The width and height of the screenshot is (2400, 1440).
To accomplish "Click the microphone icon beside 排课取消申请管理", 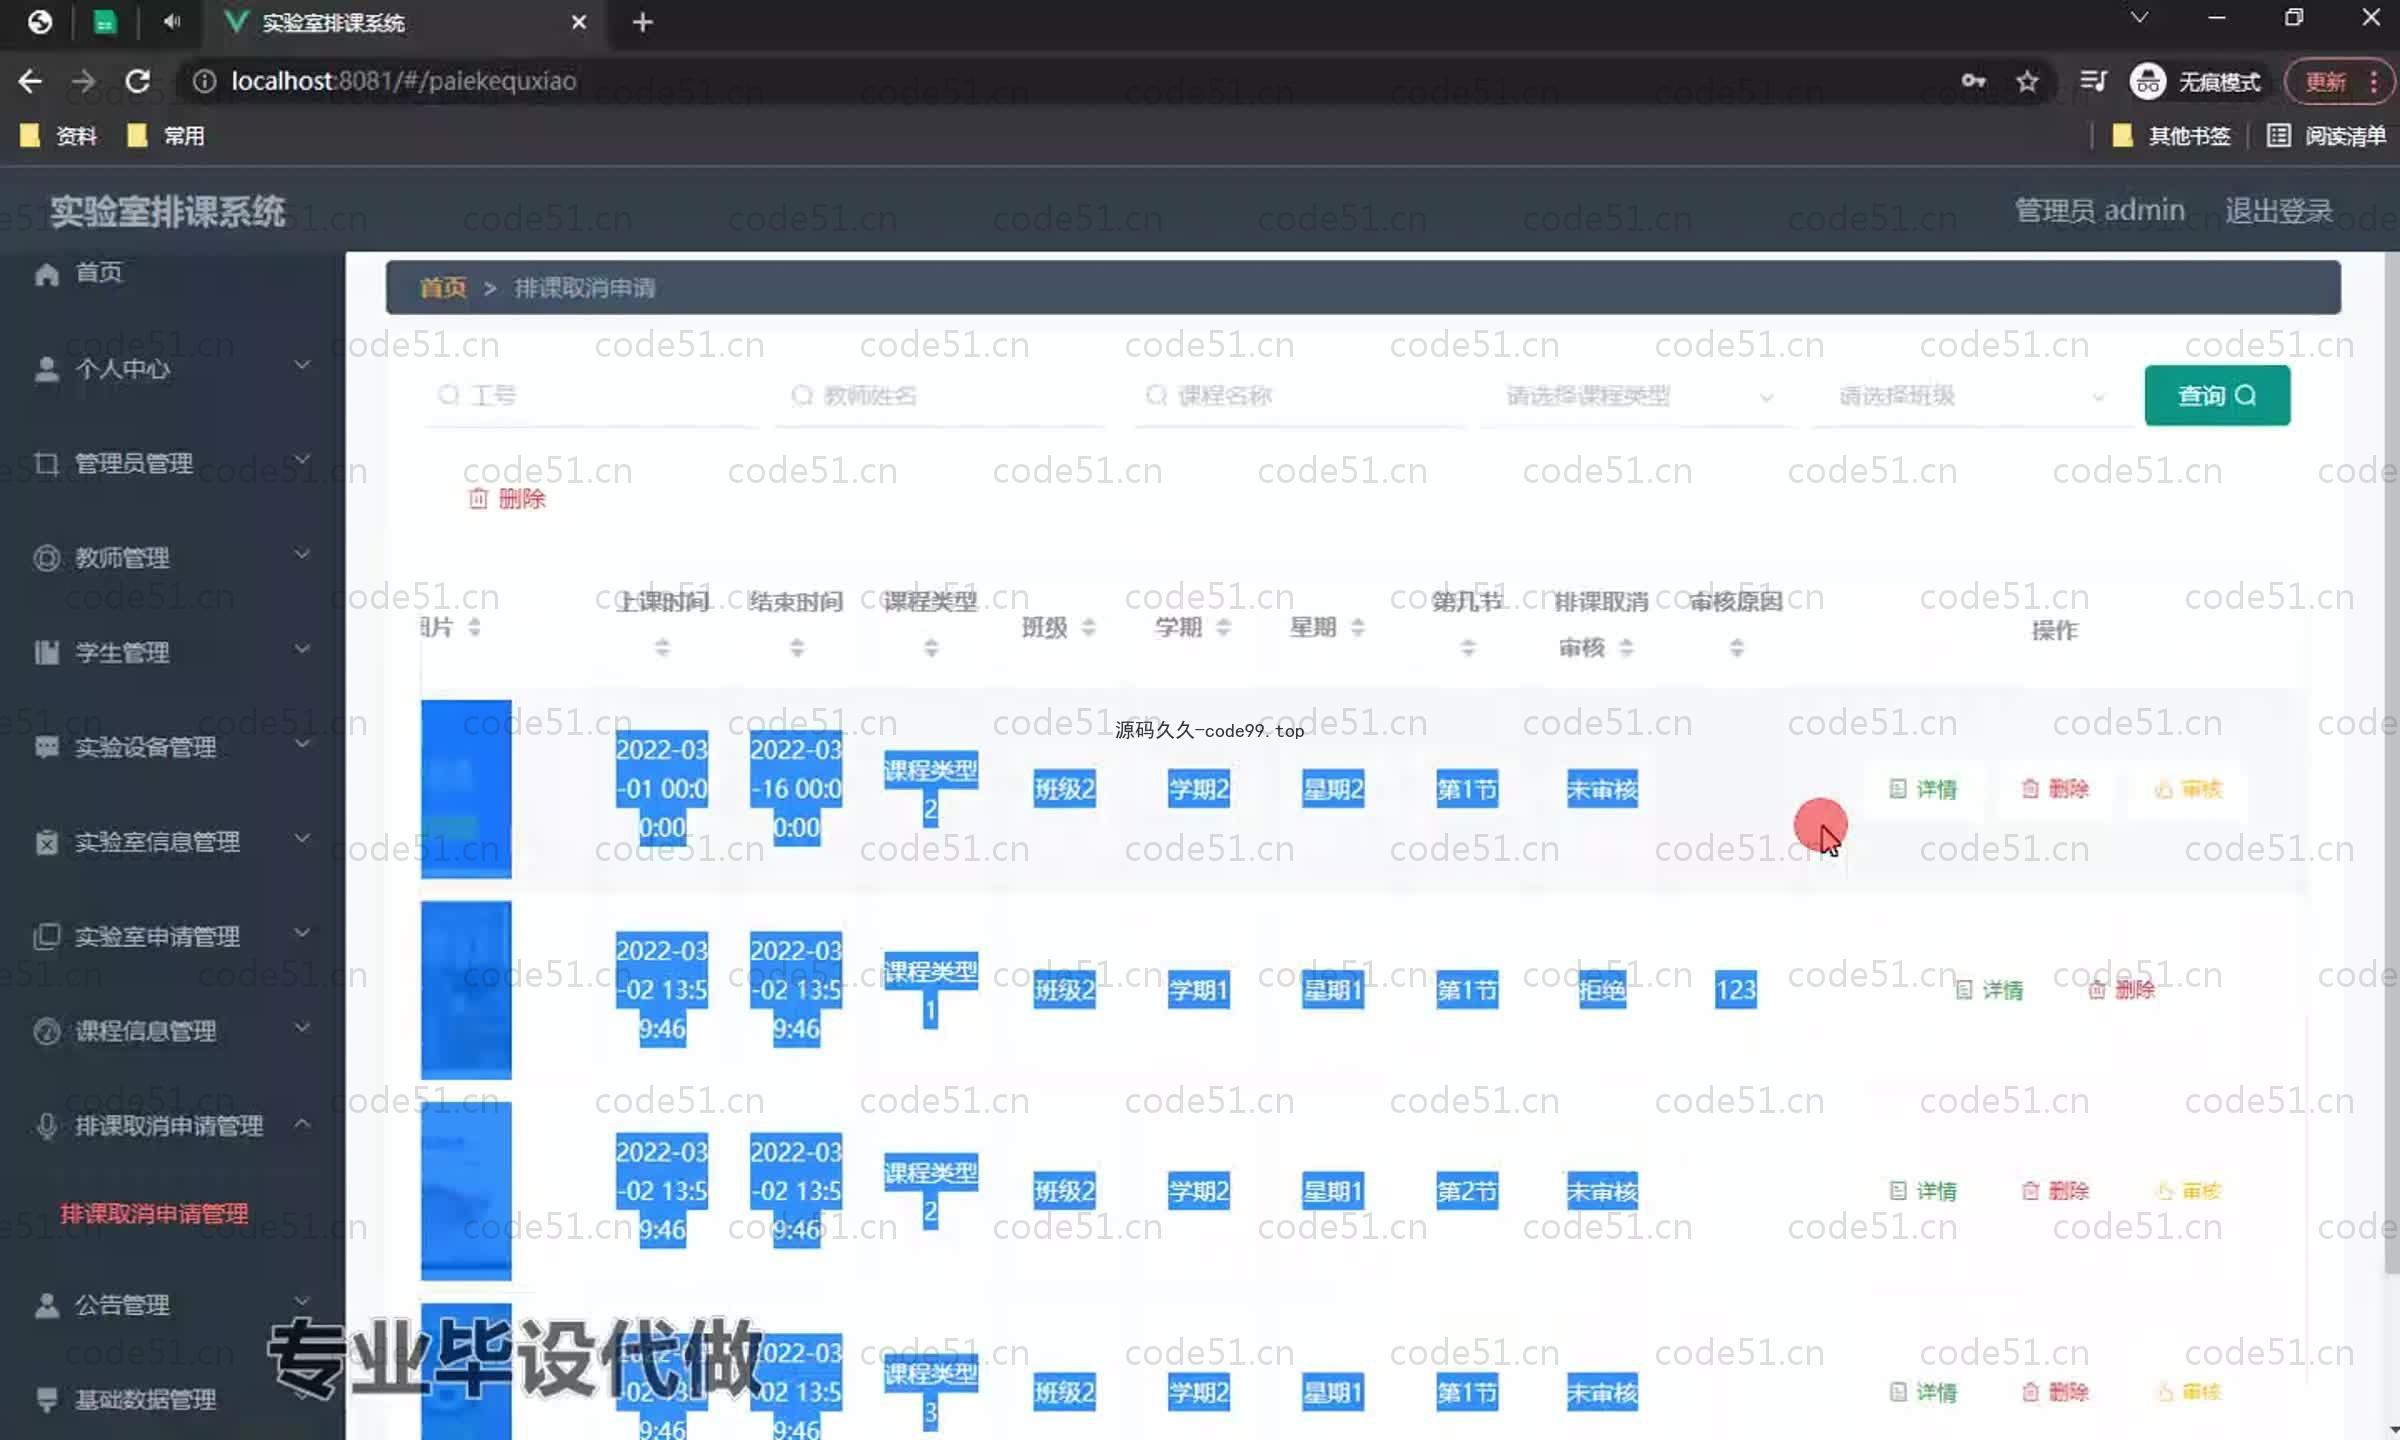I will 47,1126.
